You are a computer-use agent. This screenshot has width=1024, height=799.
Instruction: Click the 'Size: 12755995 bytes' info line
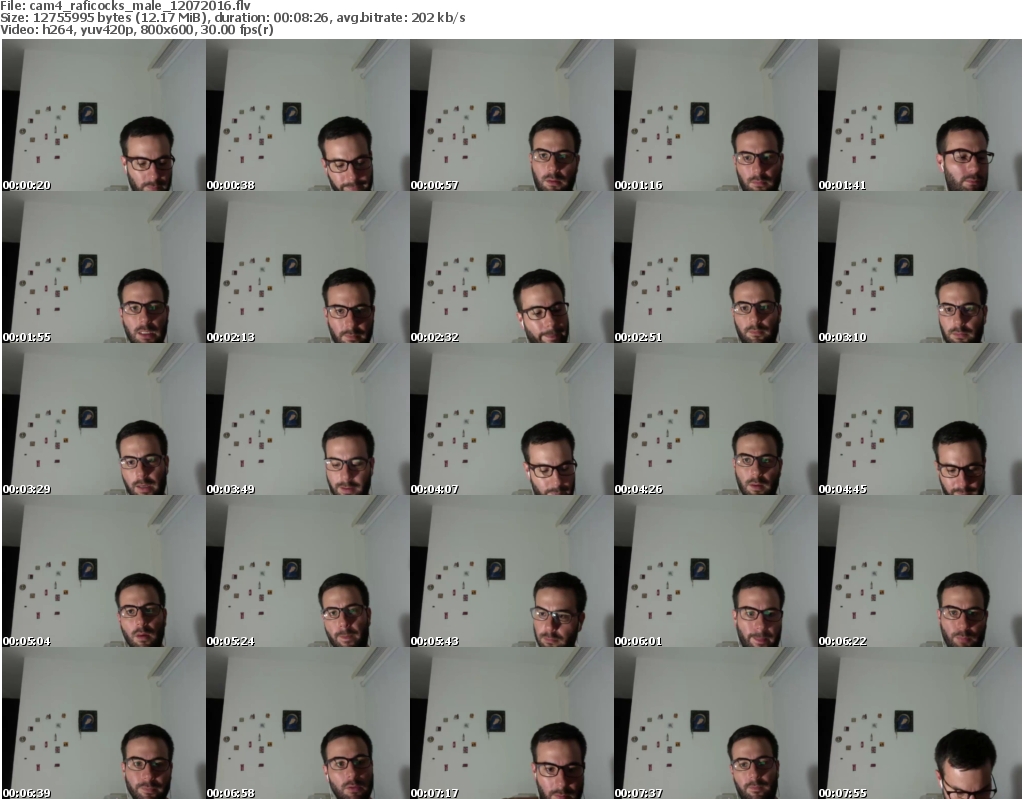point(232,18)
